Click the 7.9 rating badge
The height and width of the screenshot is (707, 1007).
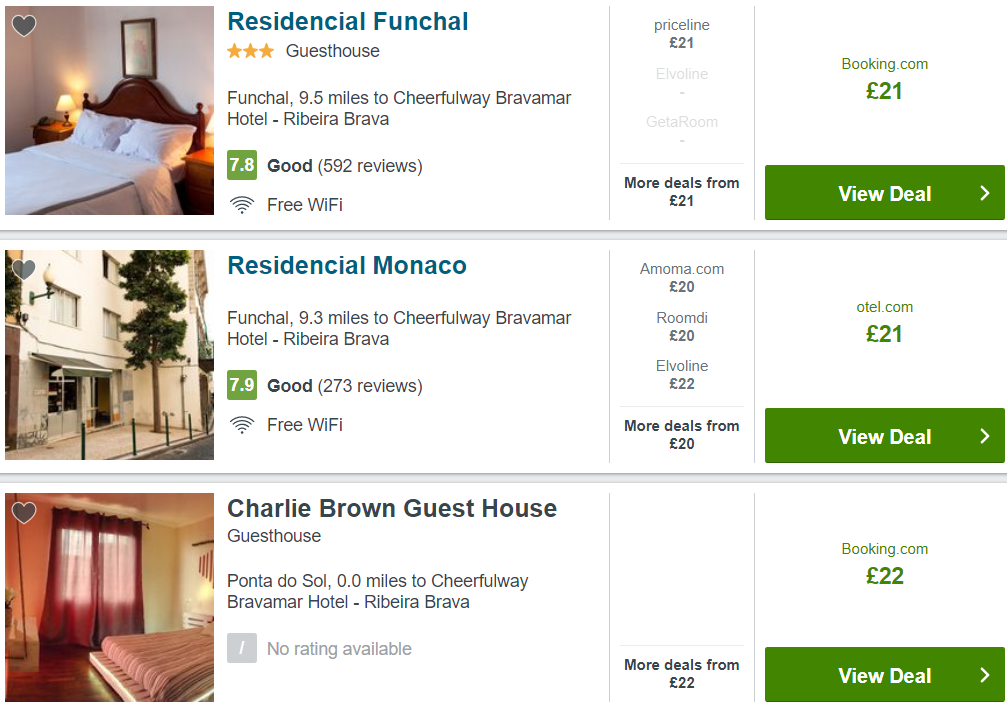click(x=242, y=385)
